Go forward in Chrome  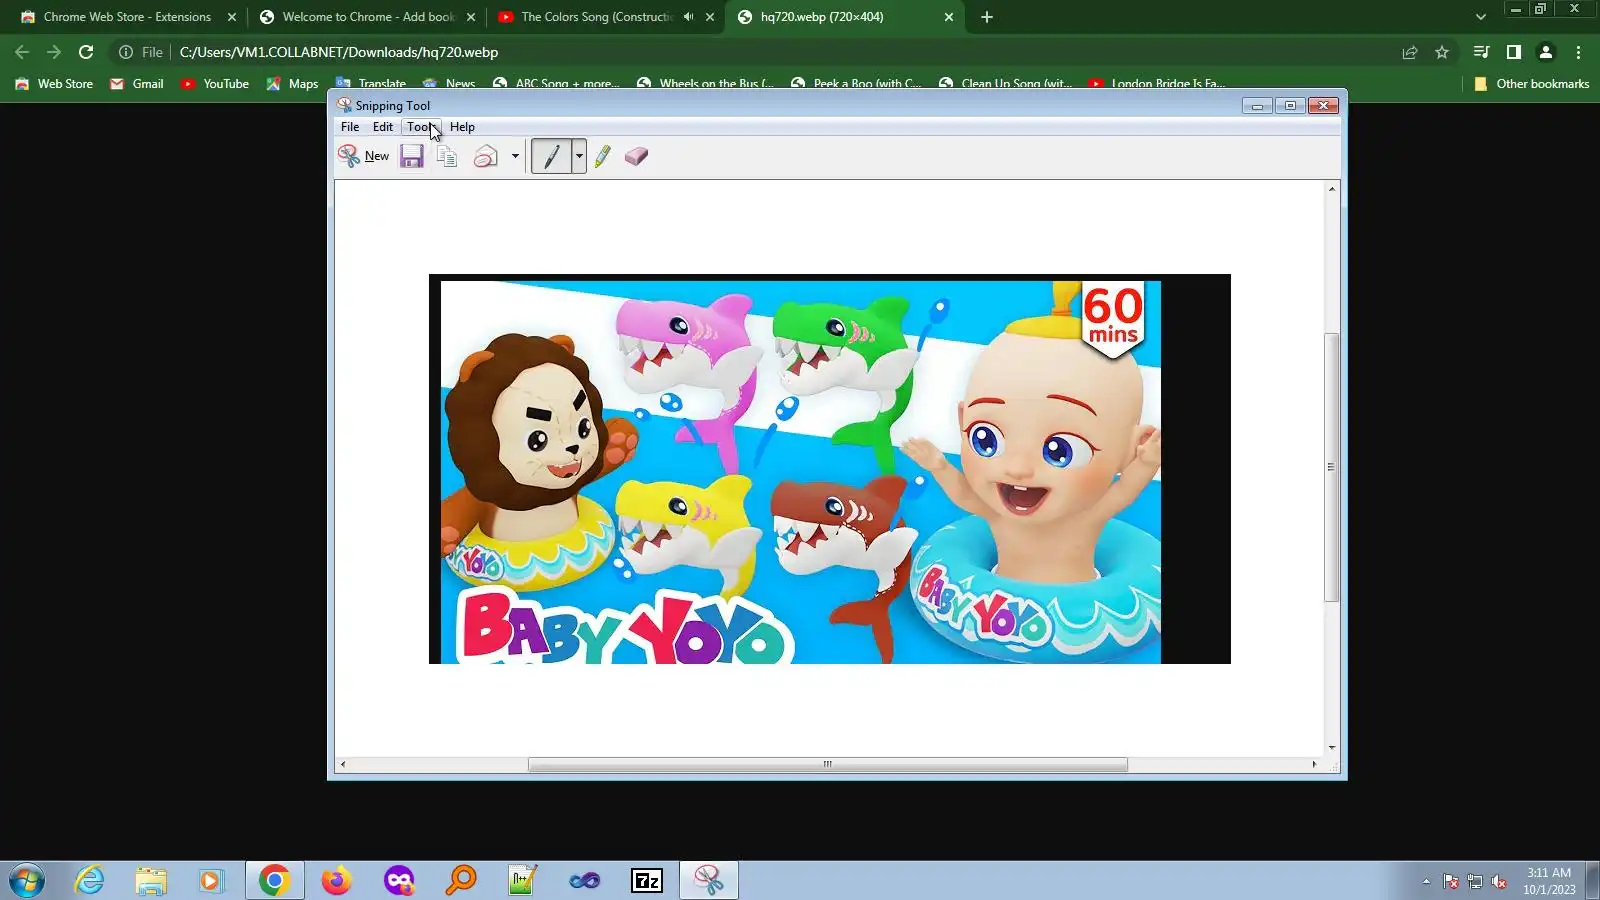pos(54,52)
